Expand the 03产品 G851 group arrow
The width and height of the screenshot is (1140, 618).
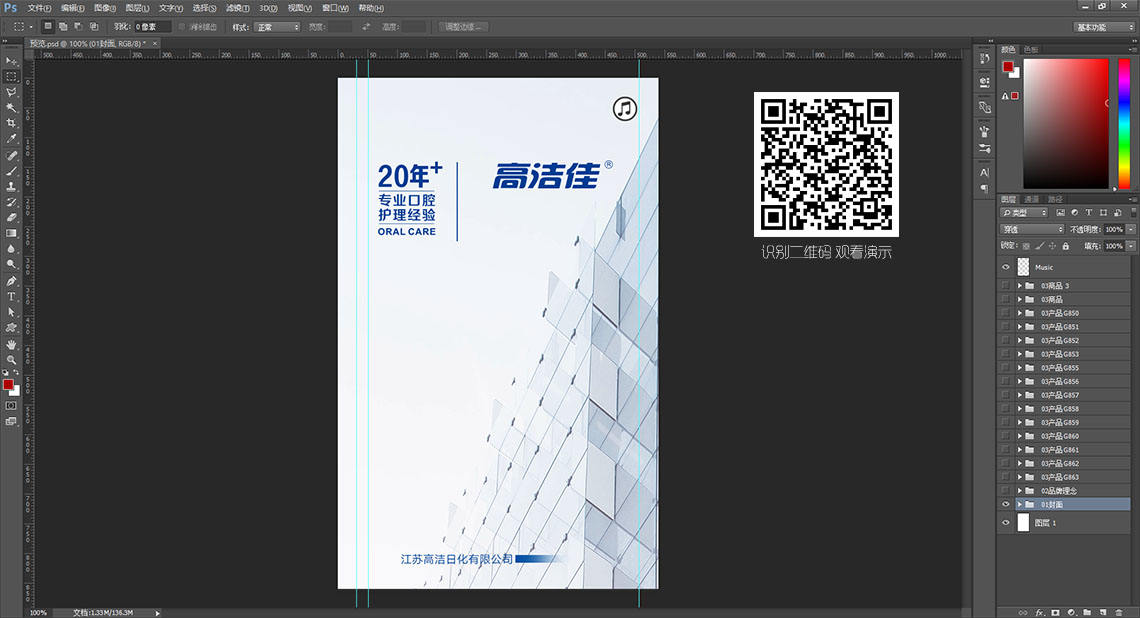(x=1020, y=326)
